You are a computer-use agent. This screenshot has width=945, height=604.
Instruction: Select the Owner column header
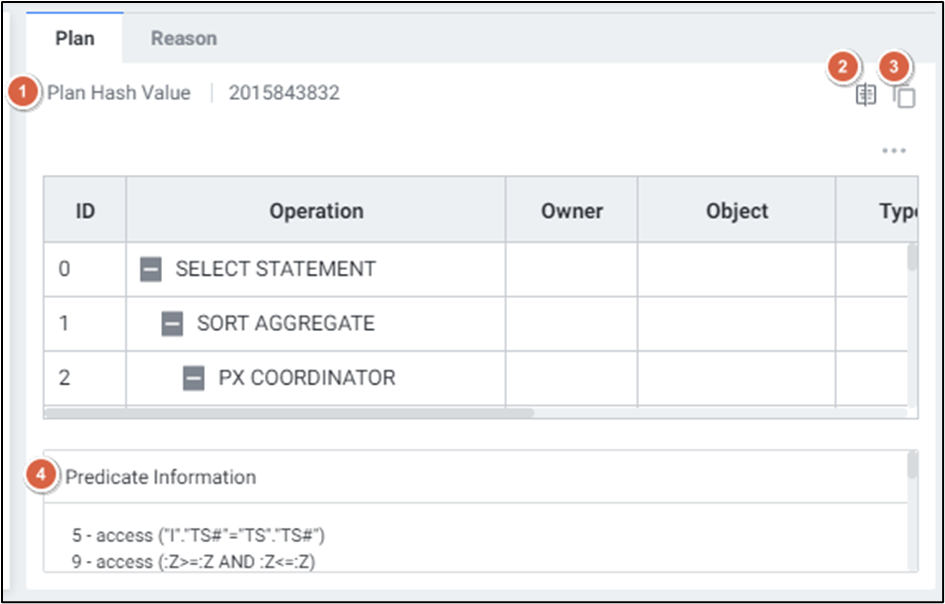point(571,211)
